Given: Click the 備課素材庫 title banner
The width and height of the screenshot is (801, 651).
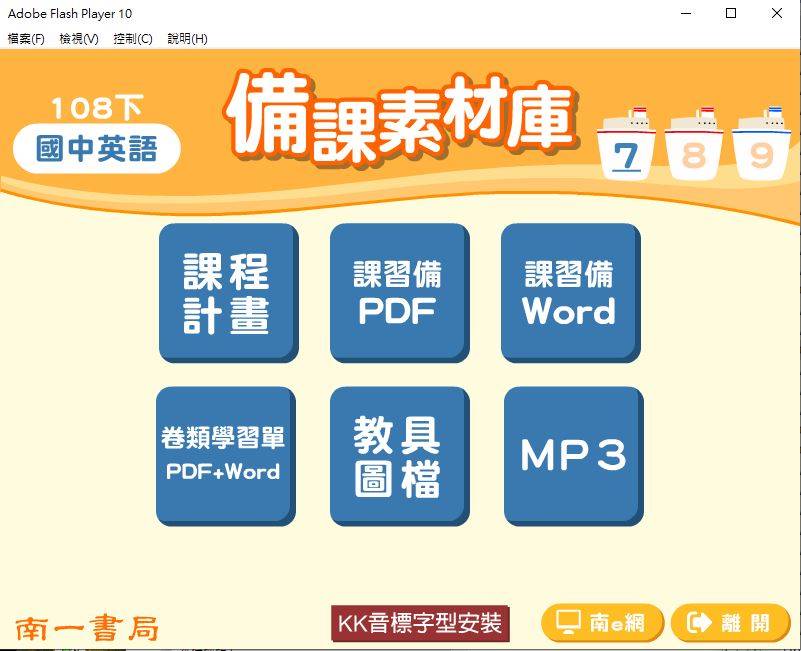Looking at the screenshot, I should 402,118.
